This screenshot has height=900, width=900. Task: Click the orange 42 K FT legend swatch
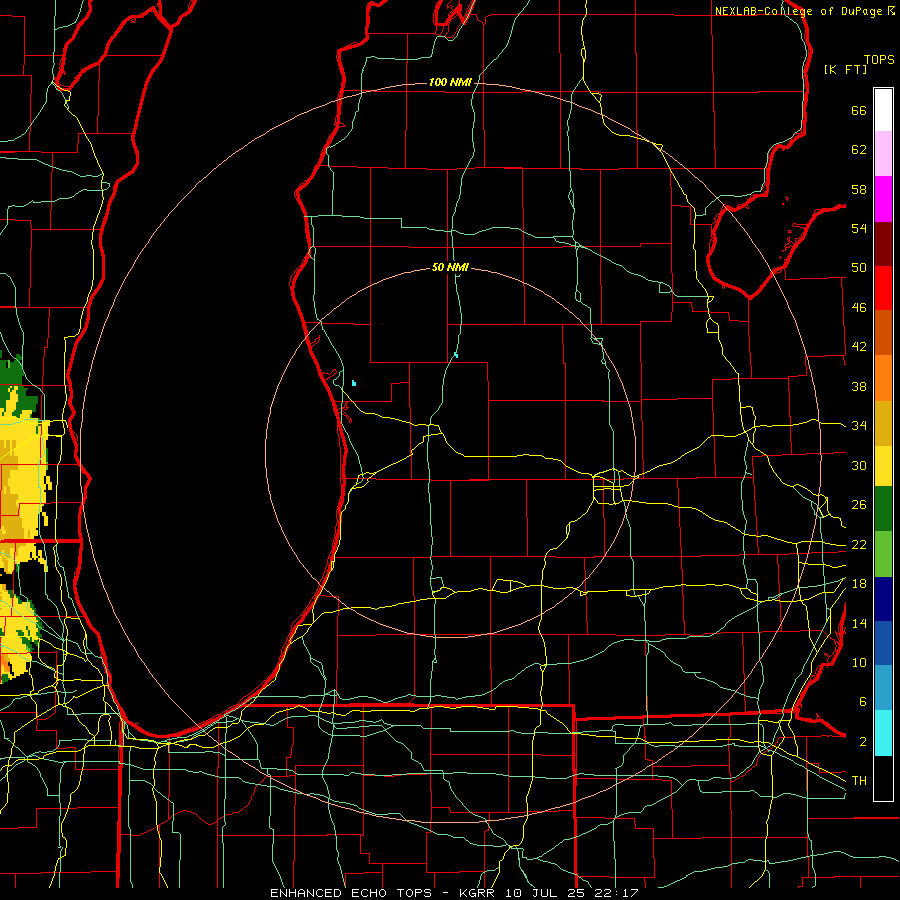click(883, 378)
